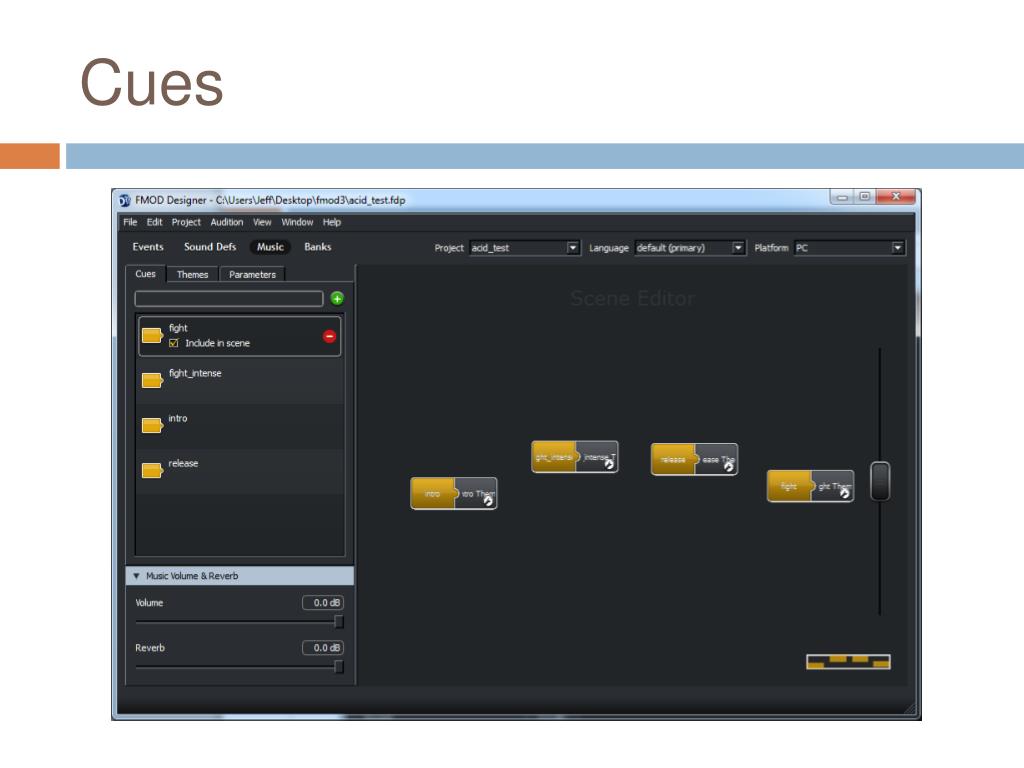Click the arrow badge on fight_intense node

click(x=609, y=464)
